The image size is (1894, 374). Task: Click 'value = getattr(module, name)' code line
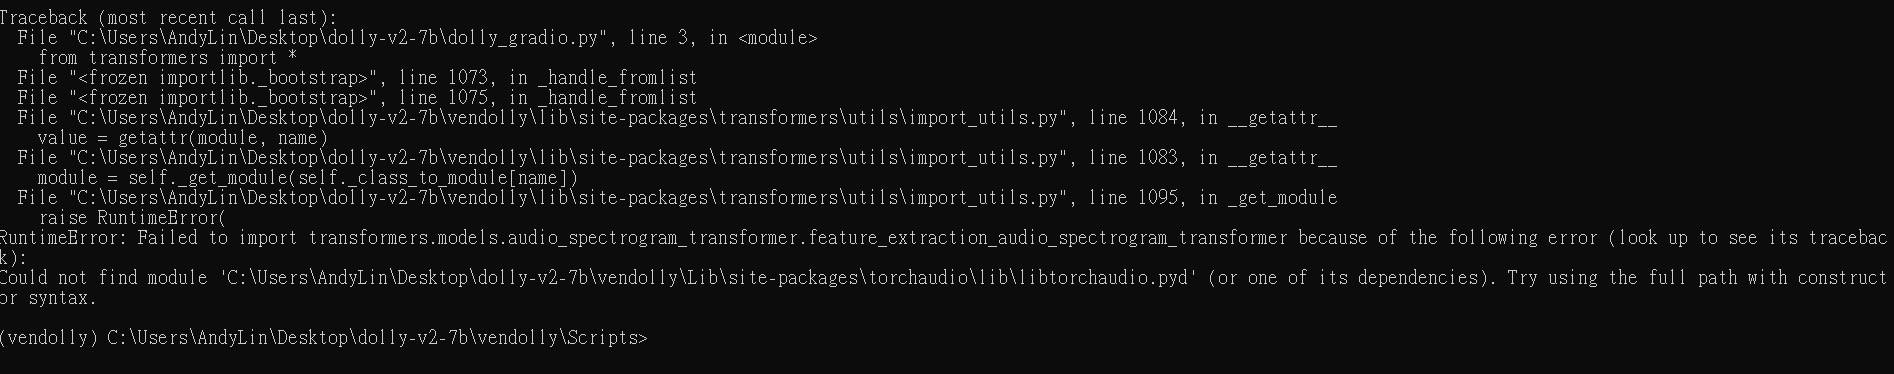[x=182, y=138]
